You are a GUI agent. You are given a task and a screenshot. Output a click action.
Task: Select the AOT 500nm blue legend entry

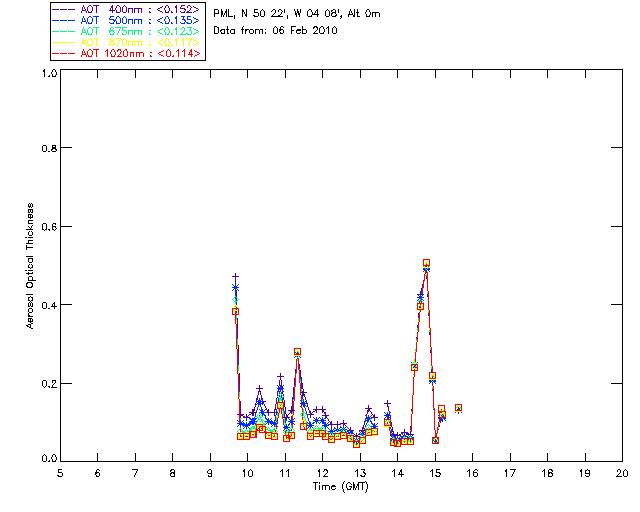coord(127,20)
